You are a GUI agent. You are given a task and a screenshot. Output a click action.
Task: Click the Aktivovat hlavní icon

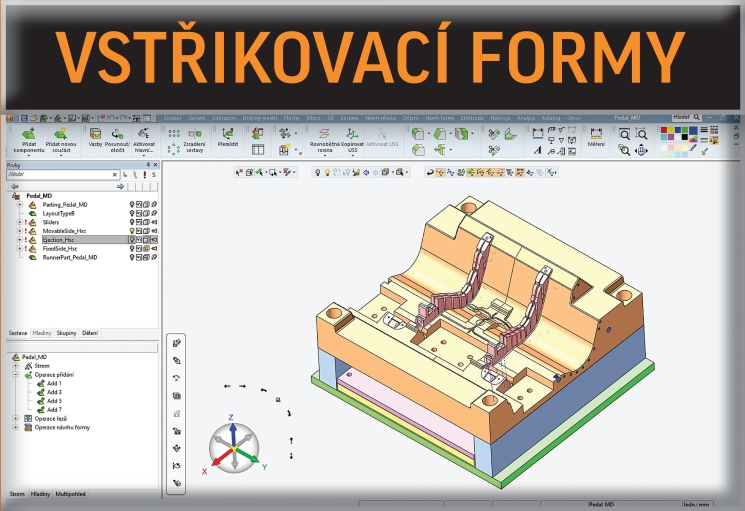[143, 133]
